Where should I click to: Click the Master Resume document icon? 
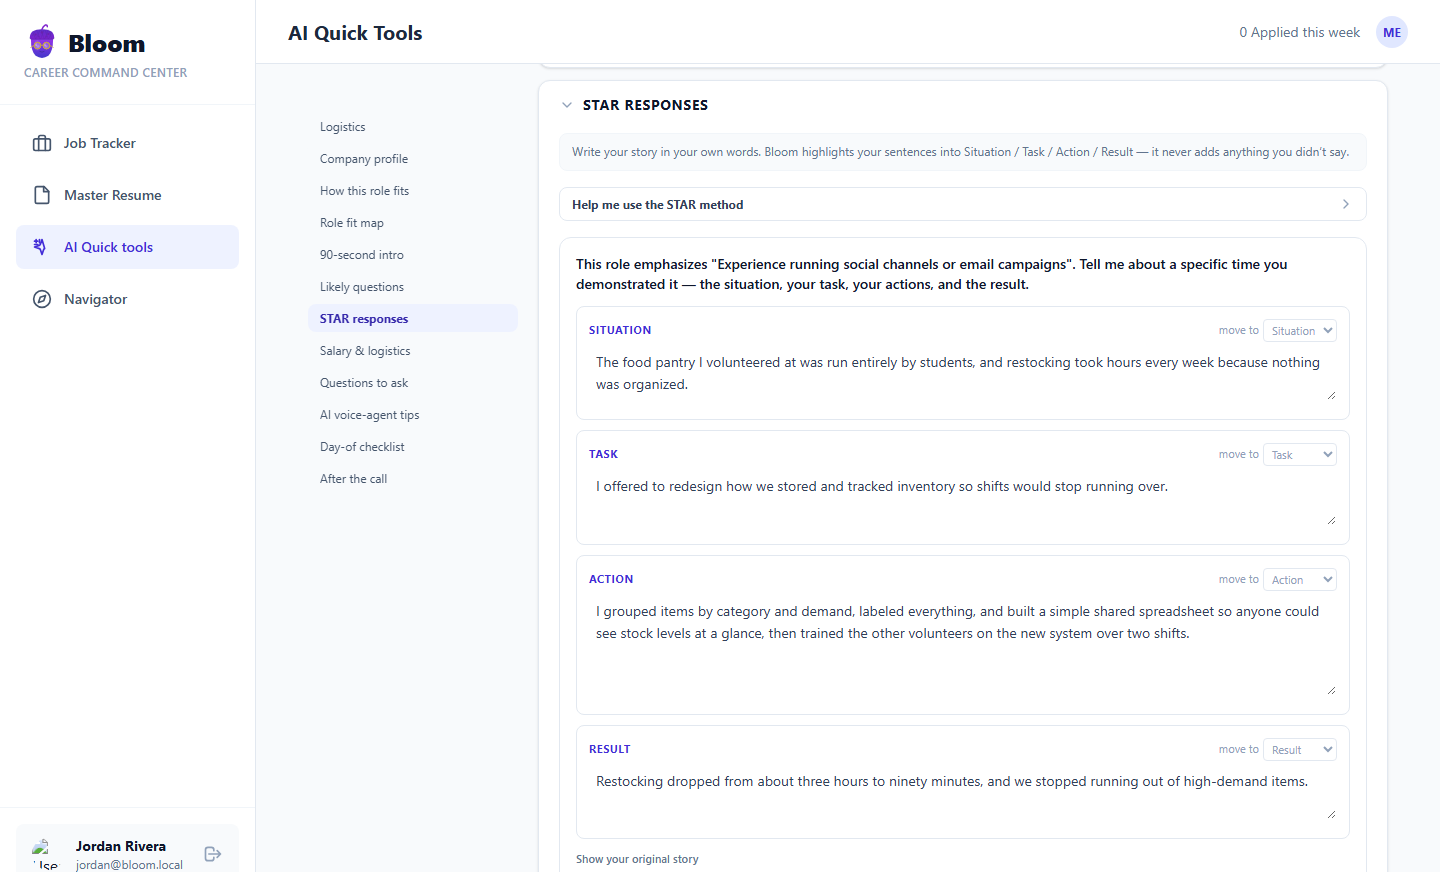[42, 195]
